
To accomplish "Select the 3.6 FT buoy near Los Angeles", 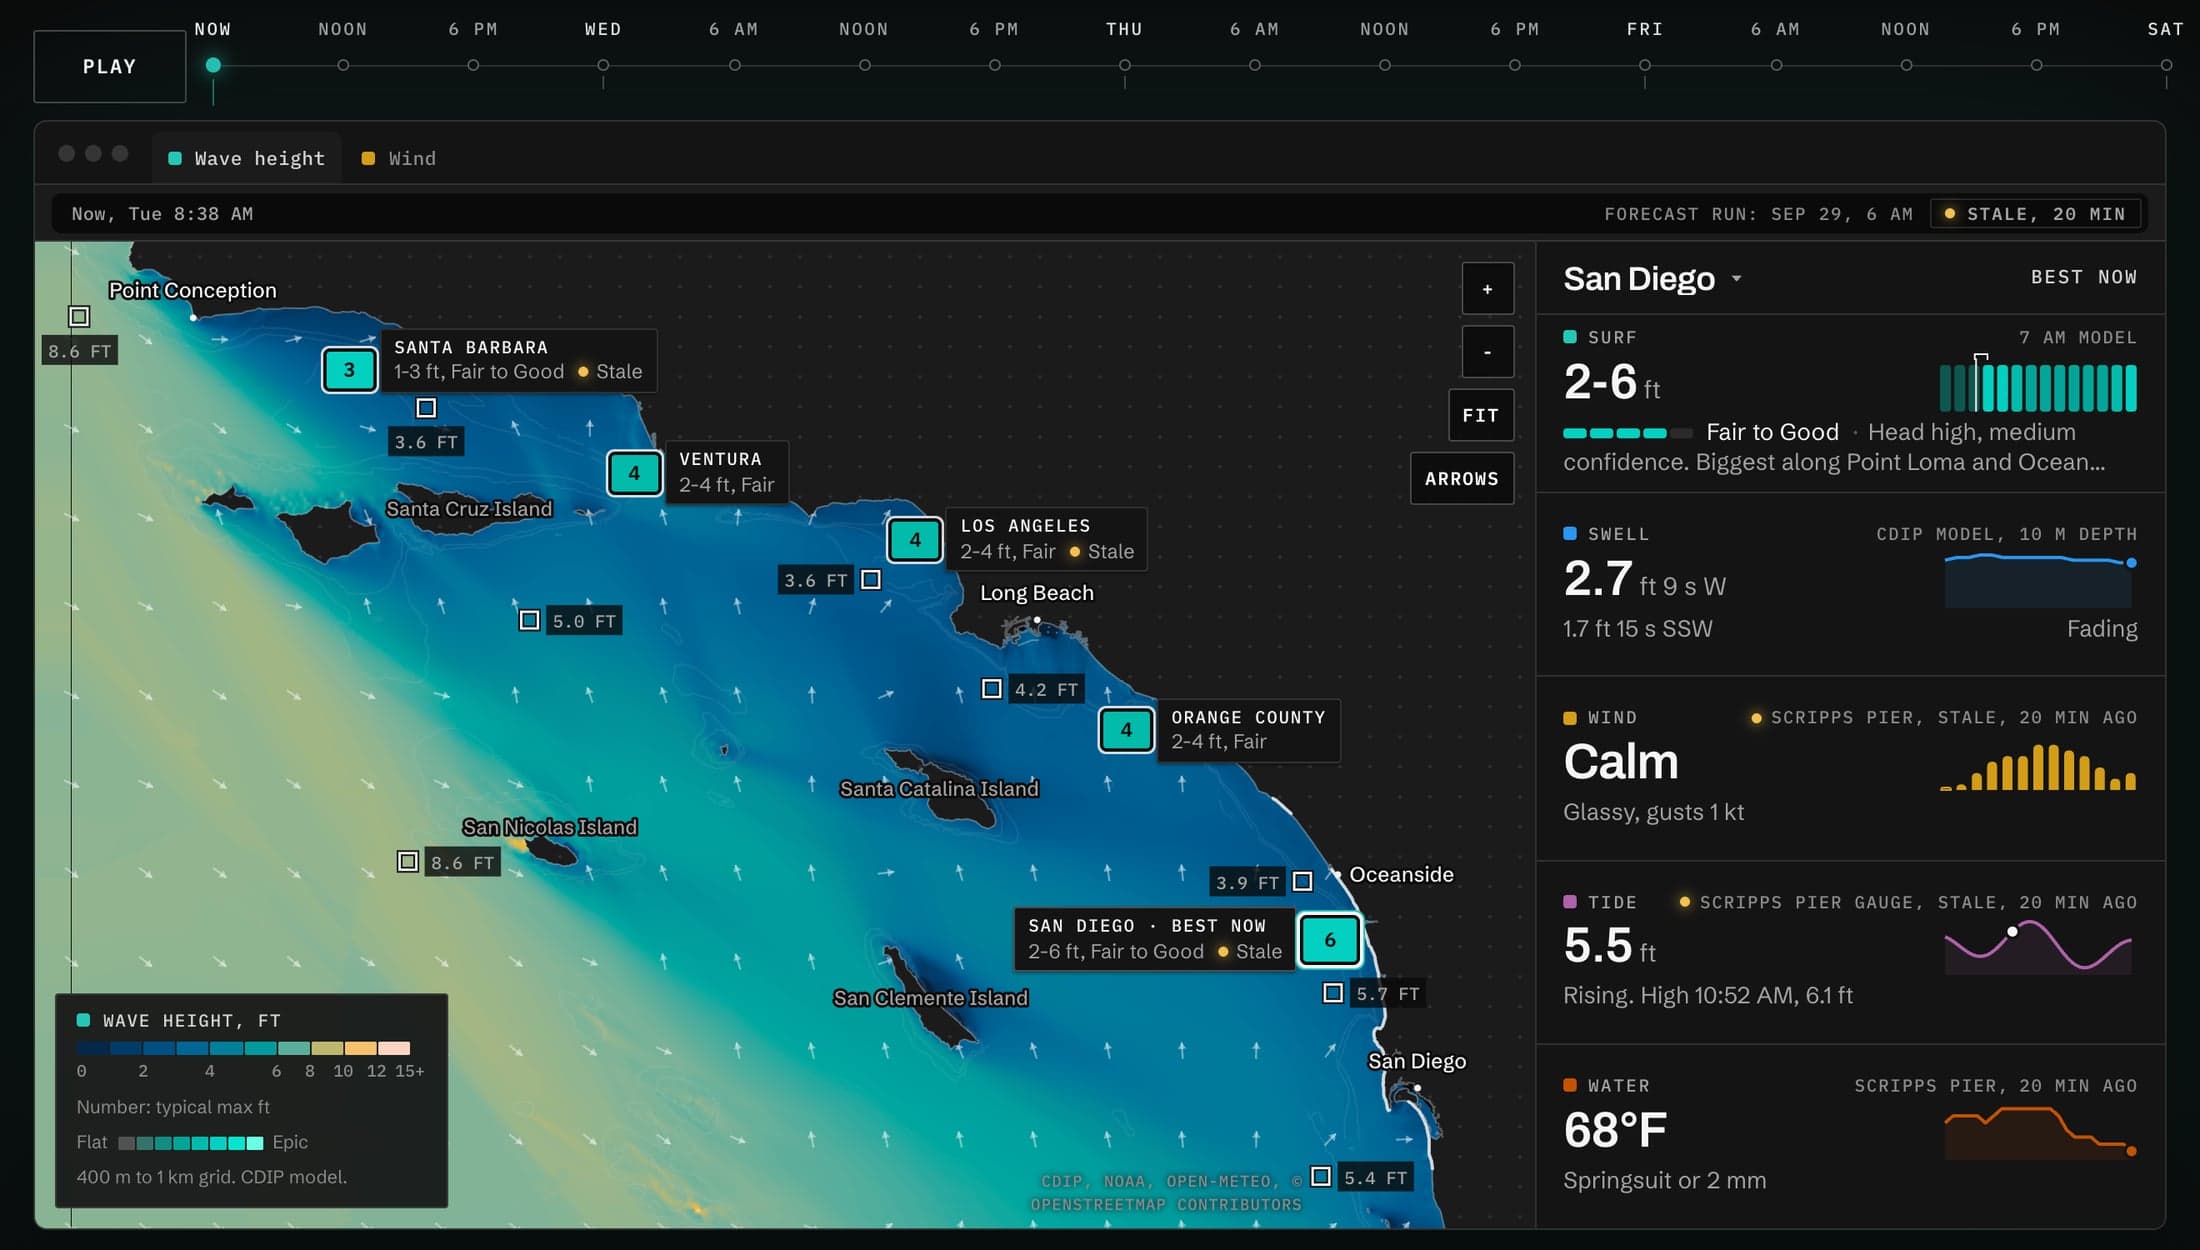I will coord(871,580).
